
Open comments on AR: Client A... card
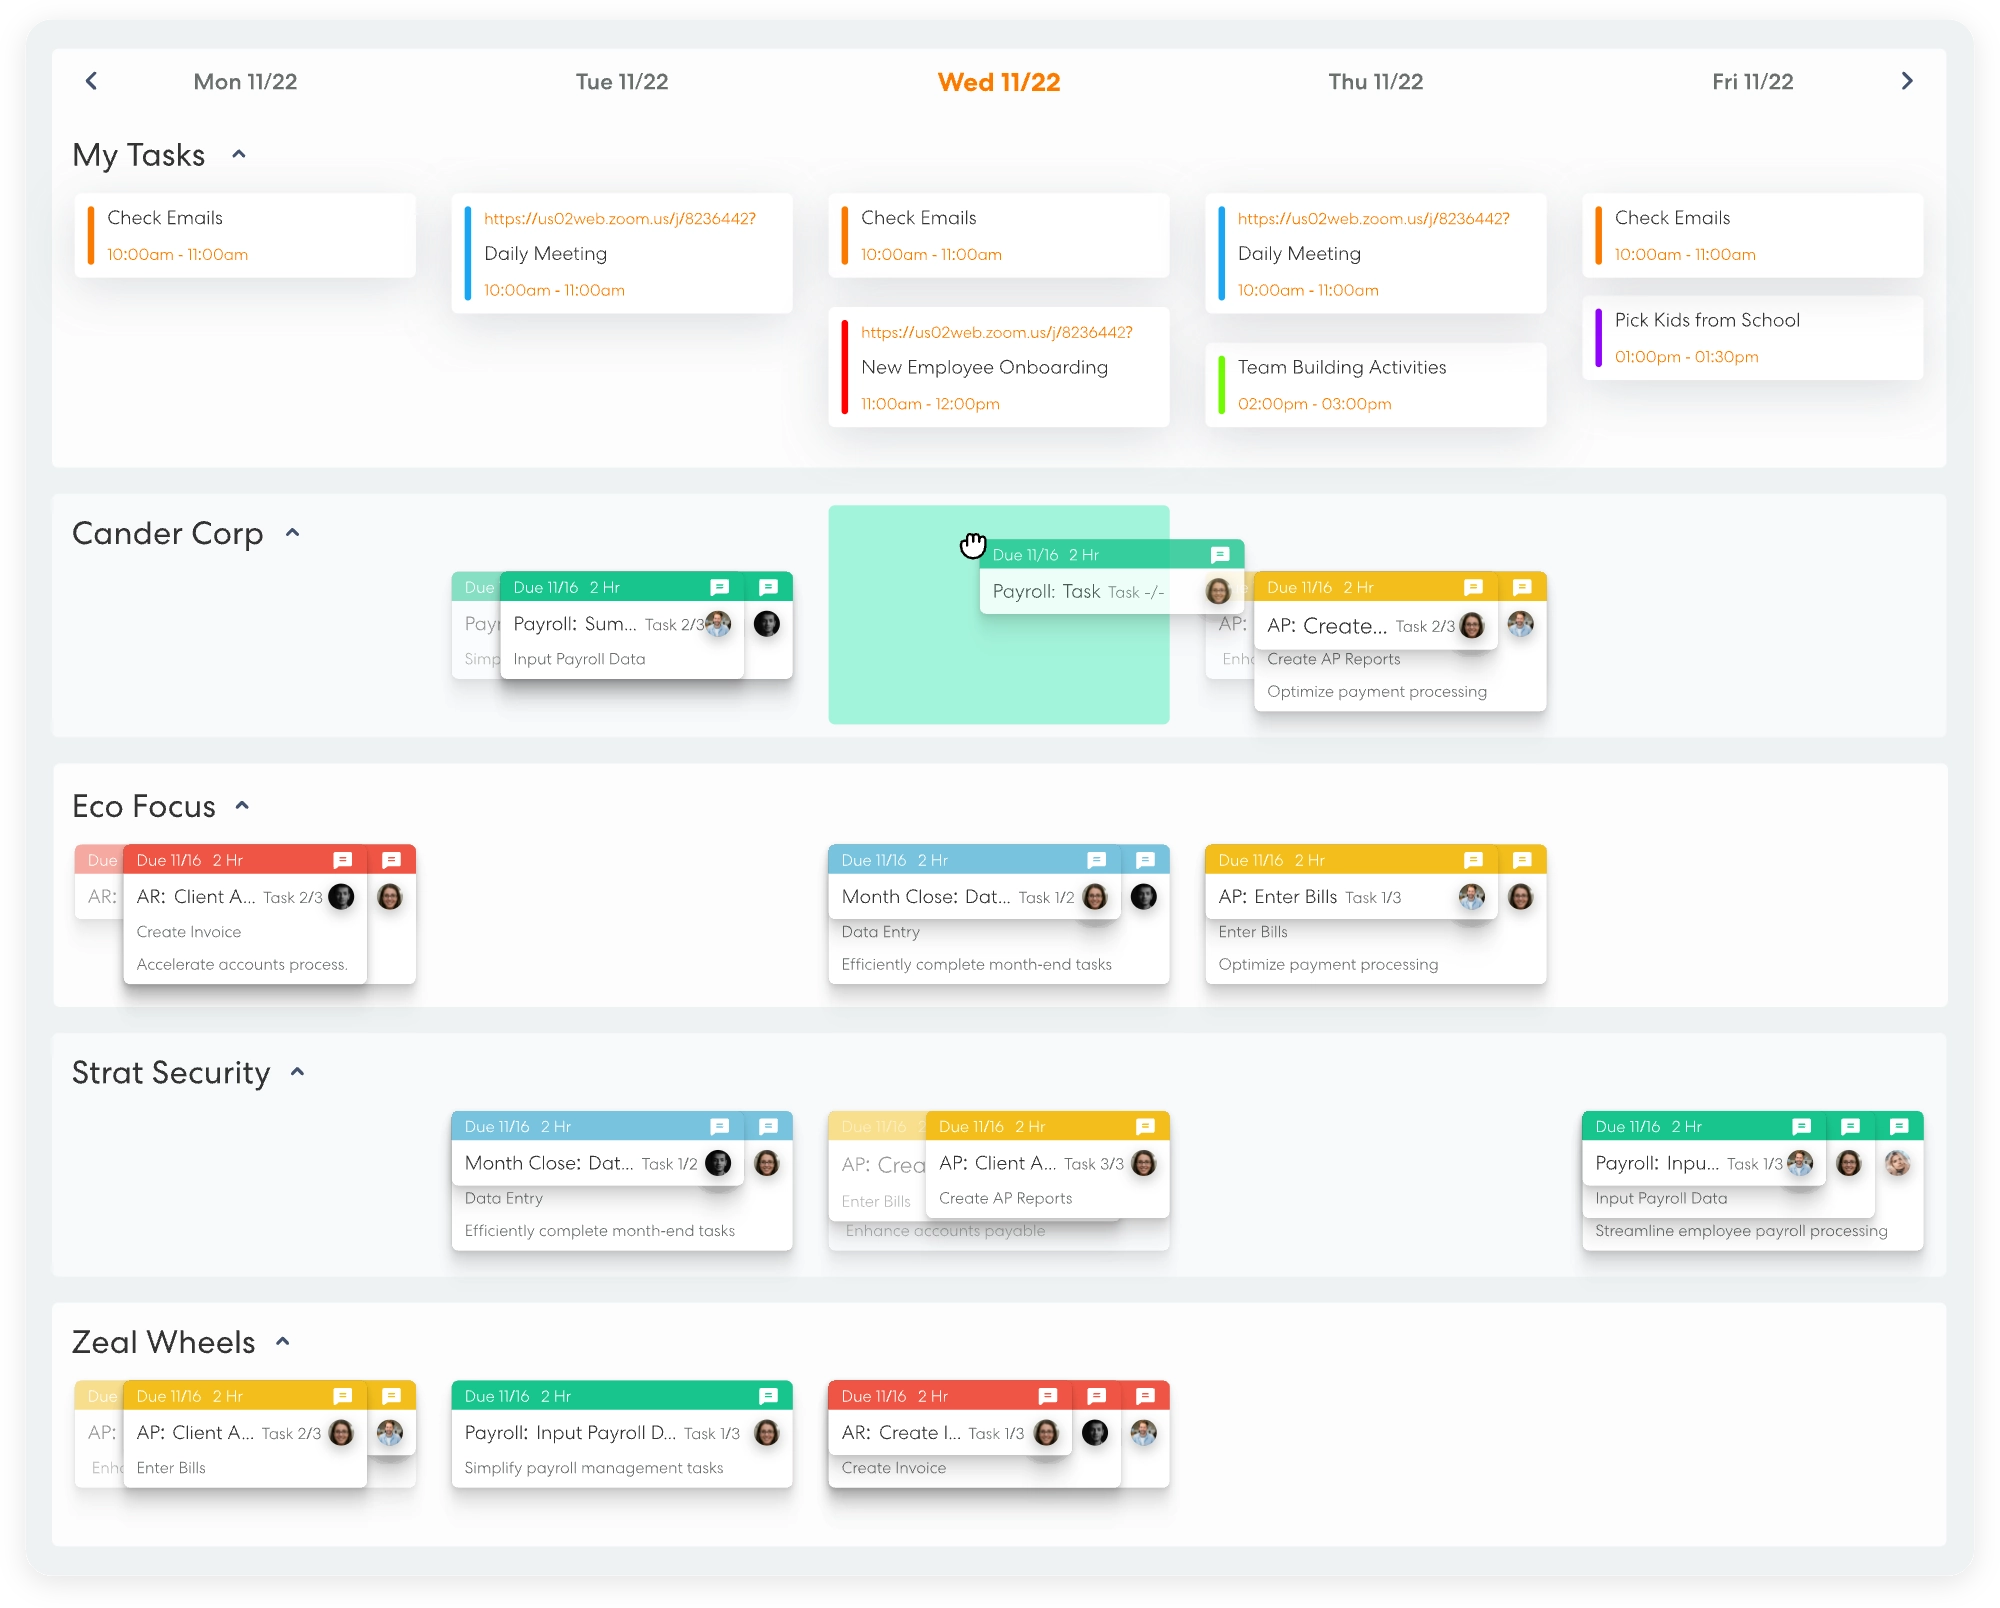(x=343, y=860)
